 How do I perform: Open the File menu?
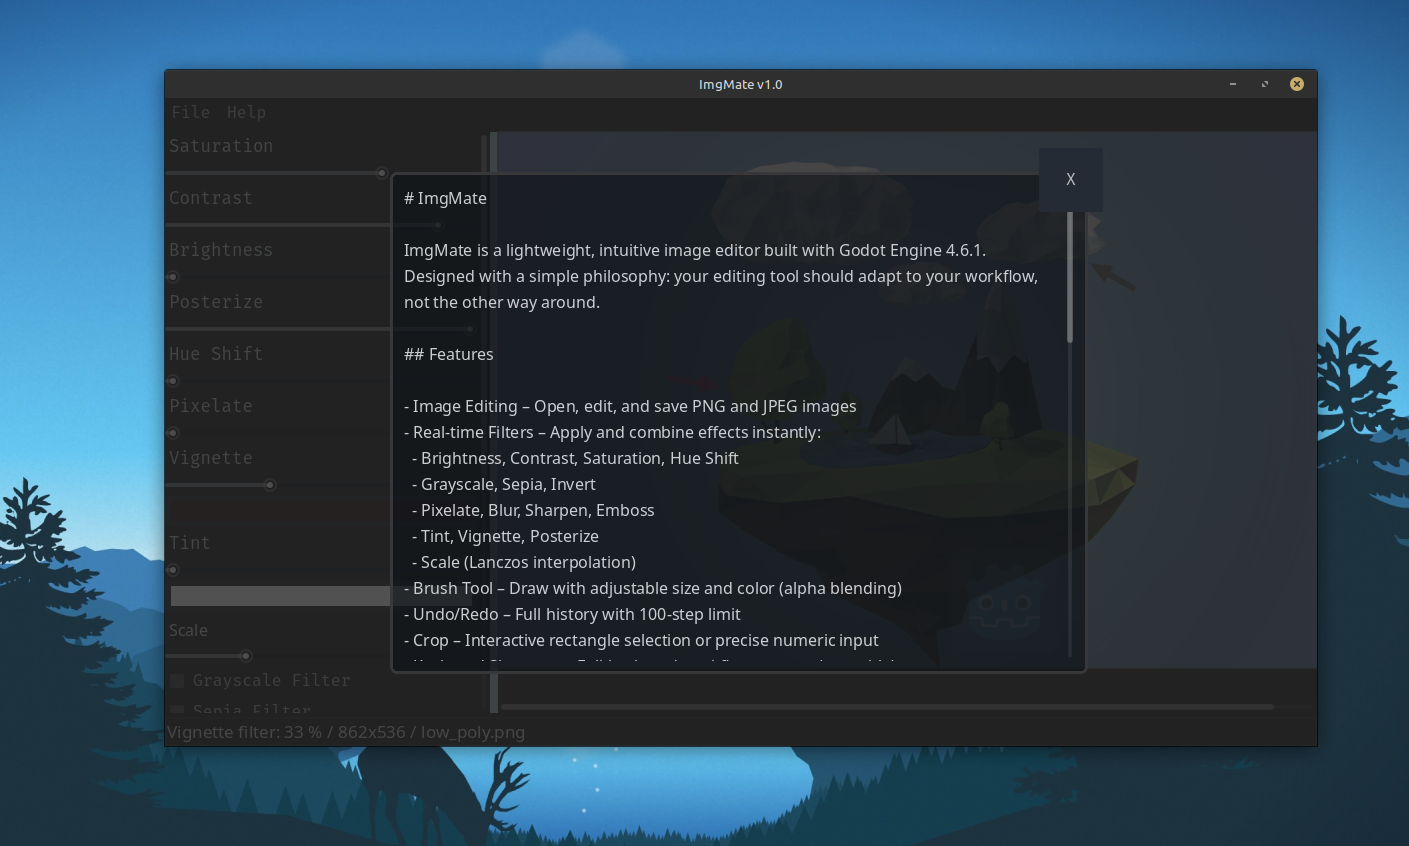[190, 113]
